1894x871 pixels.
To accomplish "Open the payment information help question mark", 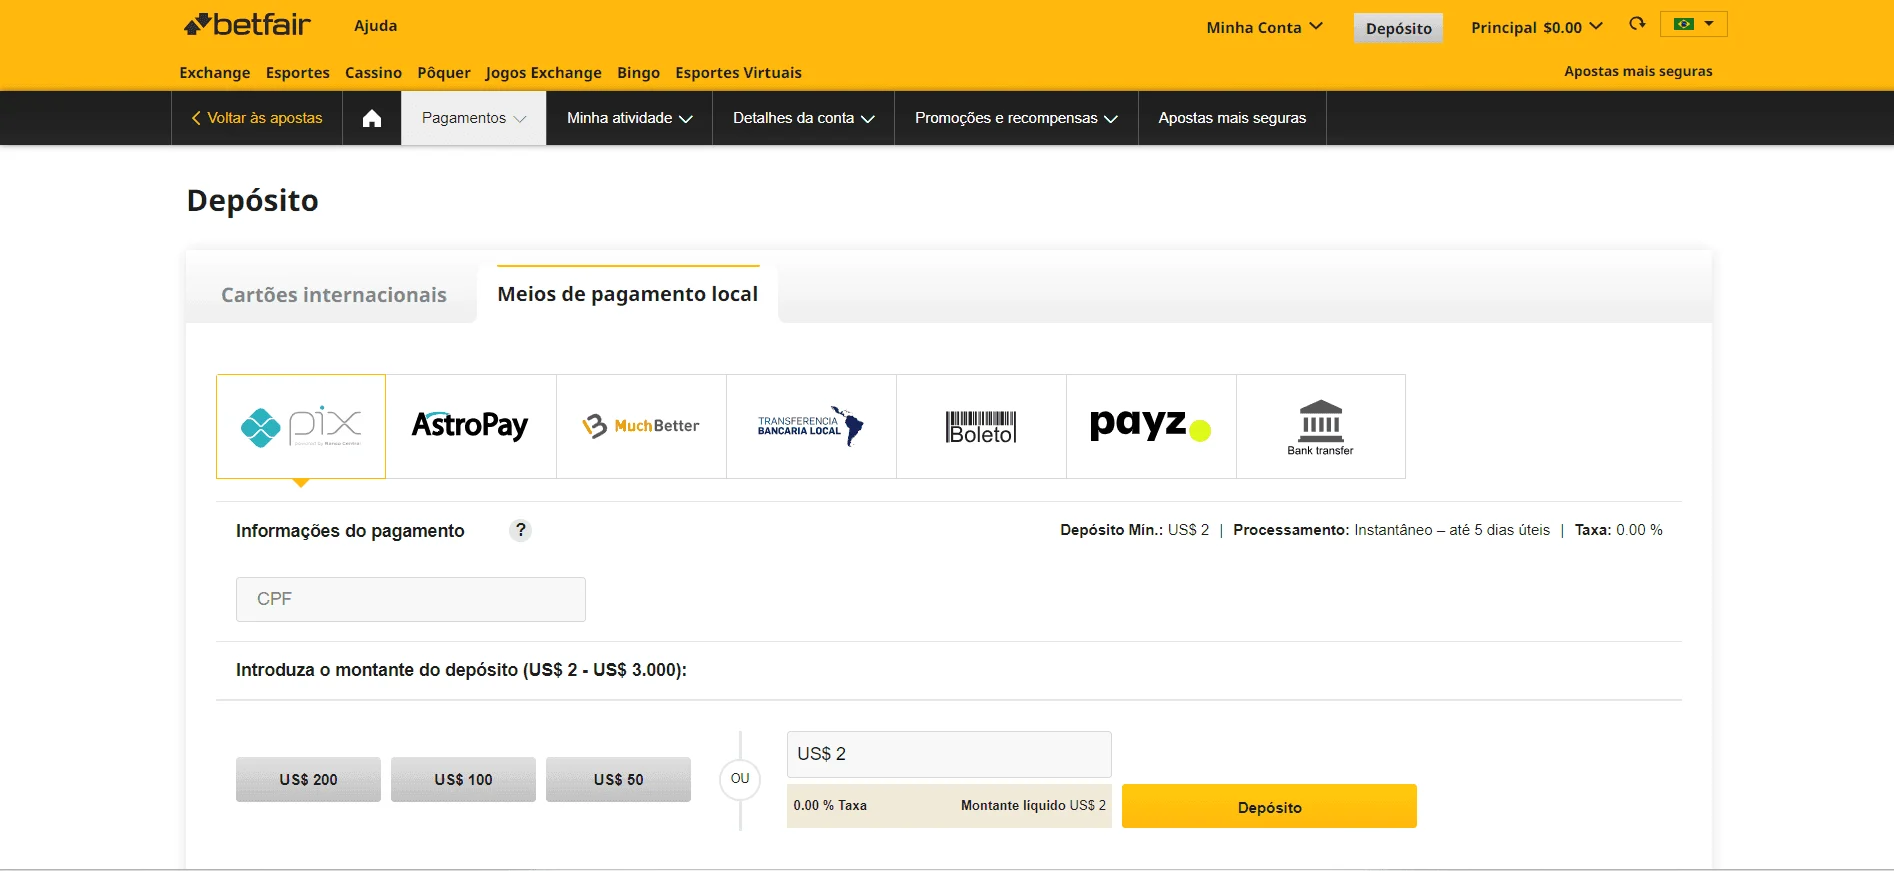I will point(520,530).
